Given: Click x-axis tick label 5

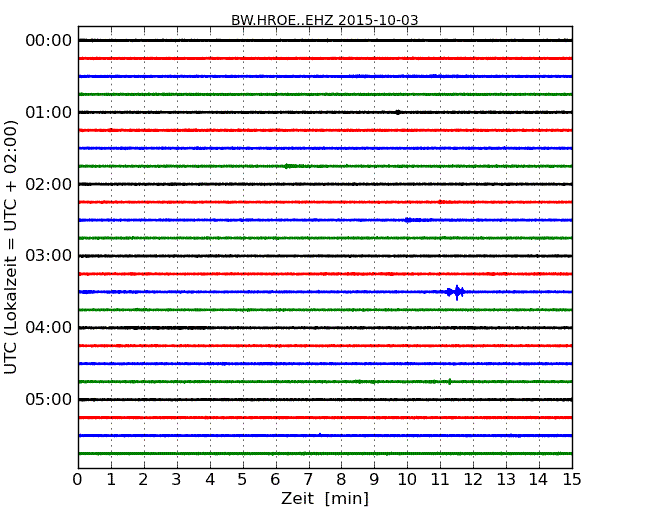Looking at the screenshot, I should coord(243,480).
